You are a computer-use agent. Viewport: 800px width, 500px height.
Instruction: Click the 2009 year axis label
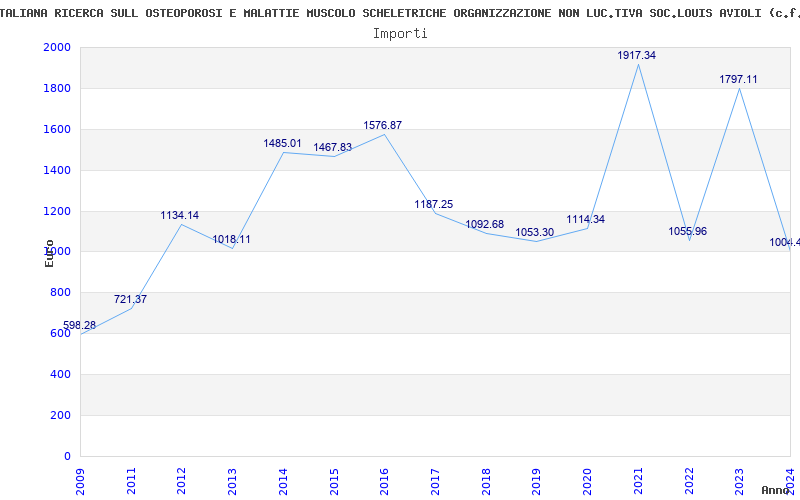point(80,478)
